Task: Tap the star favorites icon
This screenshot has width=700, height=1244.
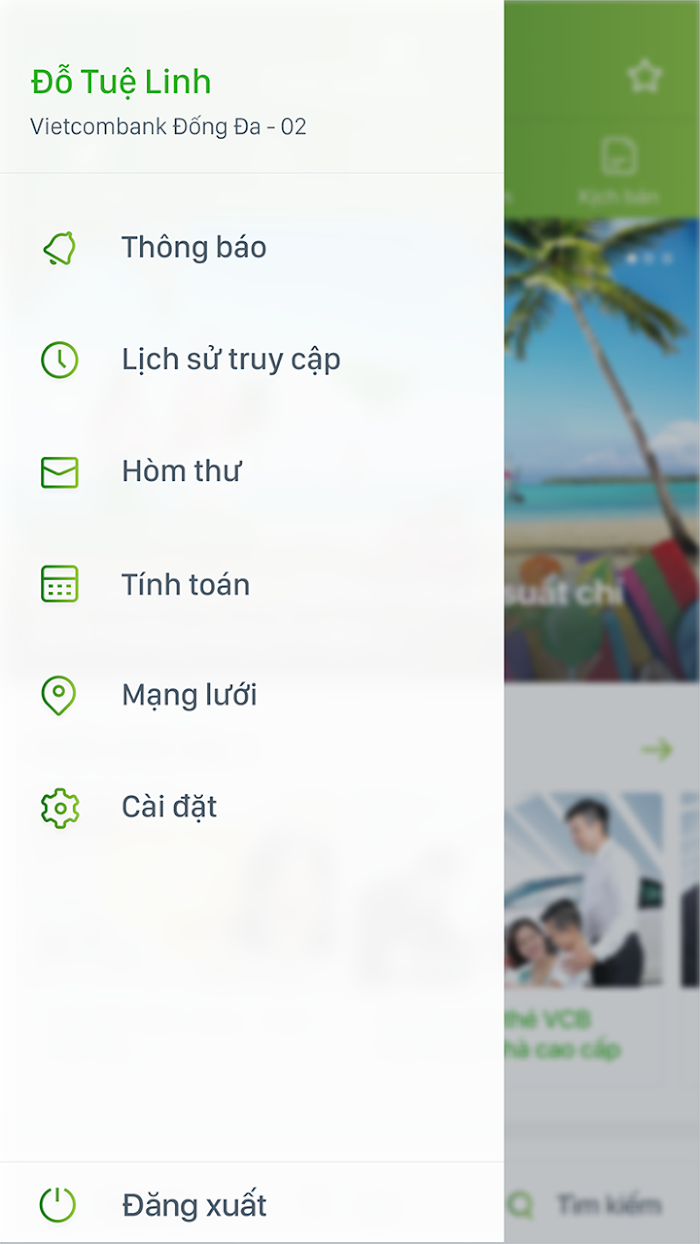Action: click(644, 76)
